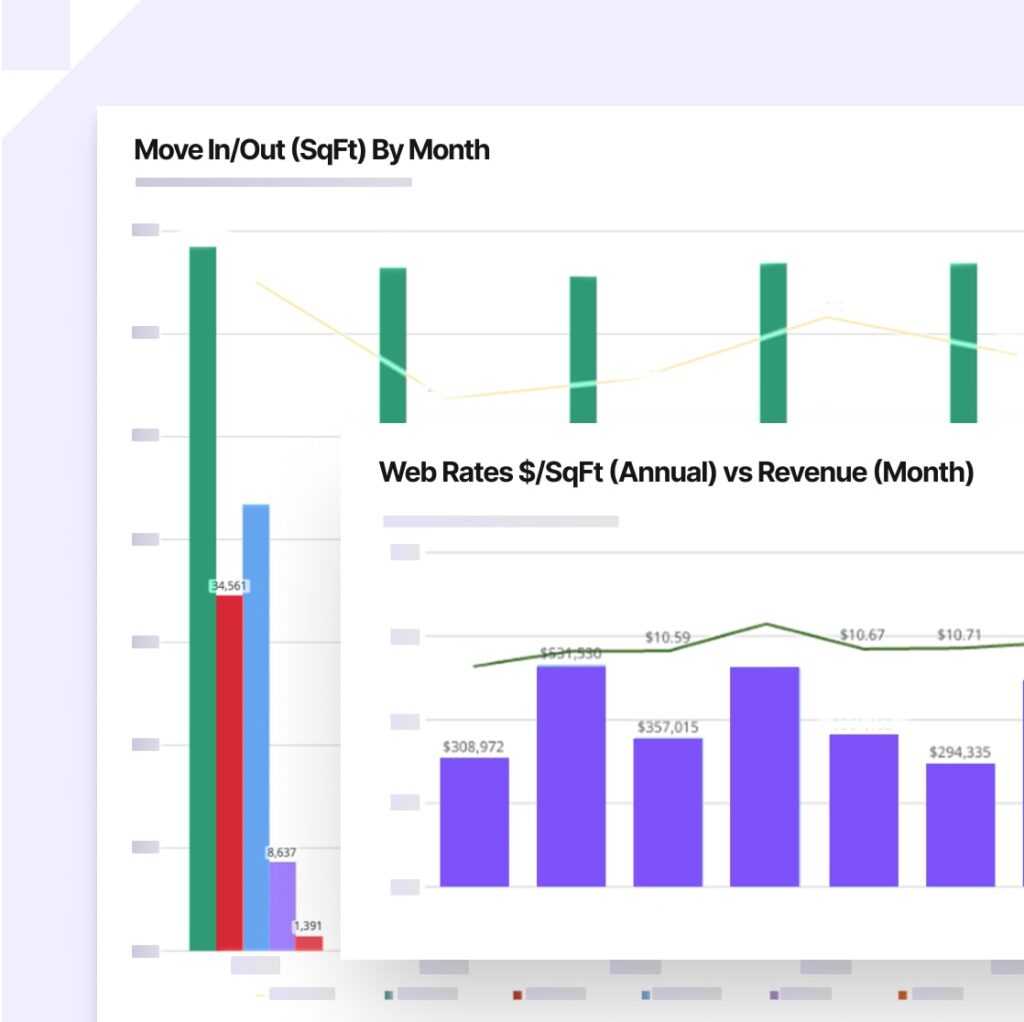Select the blue bar in the Move In/Out chart

pyautogui.click(x=256, y=727)
